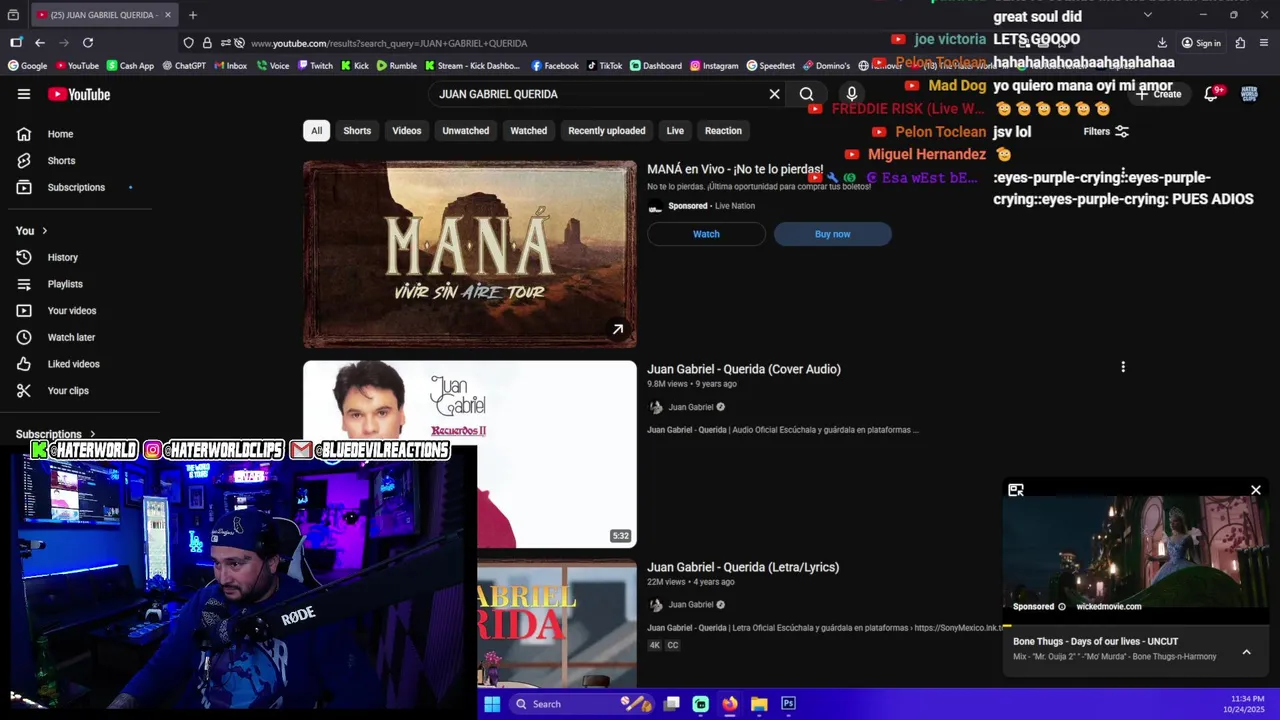Open the Rumble bookmark
Screen dimensions: 1280x720
397,66
